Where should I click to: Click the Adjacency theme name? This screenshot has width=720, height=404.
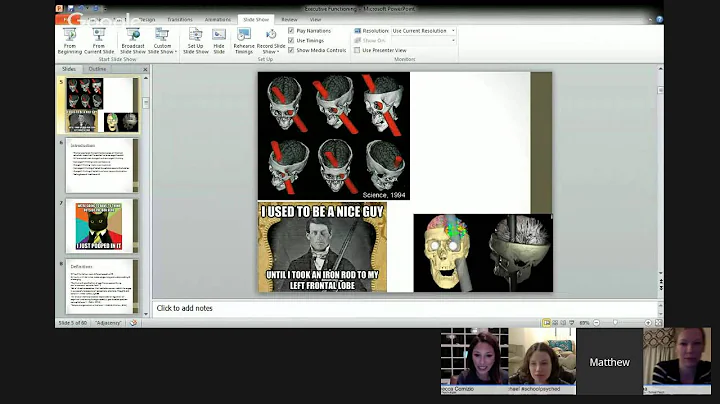[108, 323]
